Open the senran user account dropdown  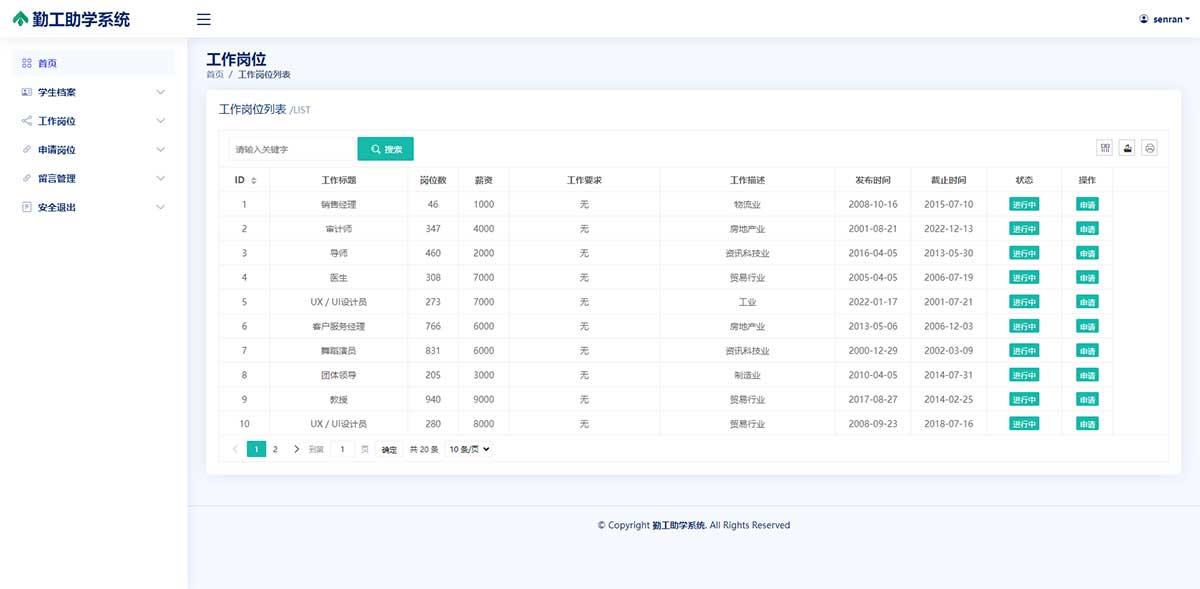(x=1164, y=19)
